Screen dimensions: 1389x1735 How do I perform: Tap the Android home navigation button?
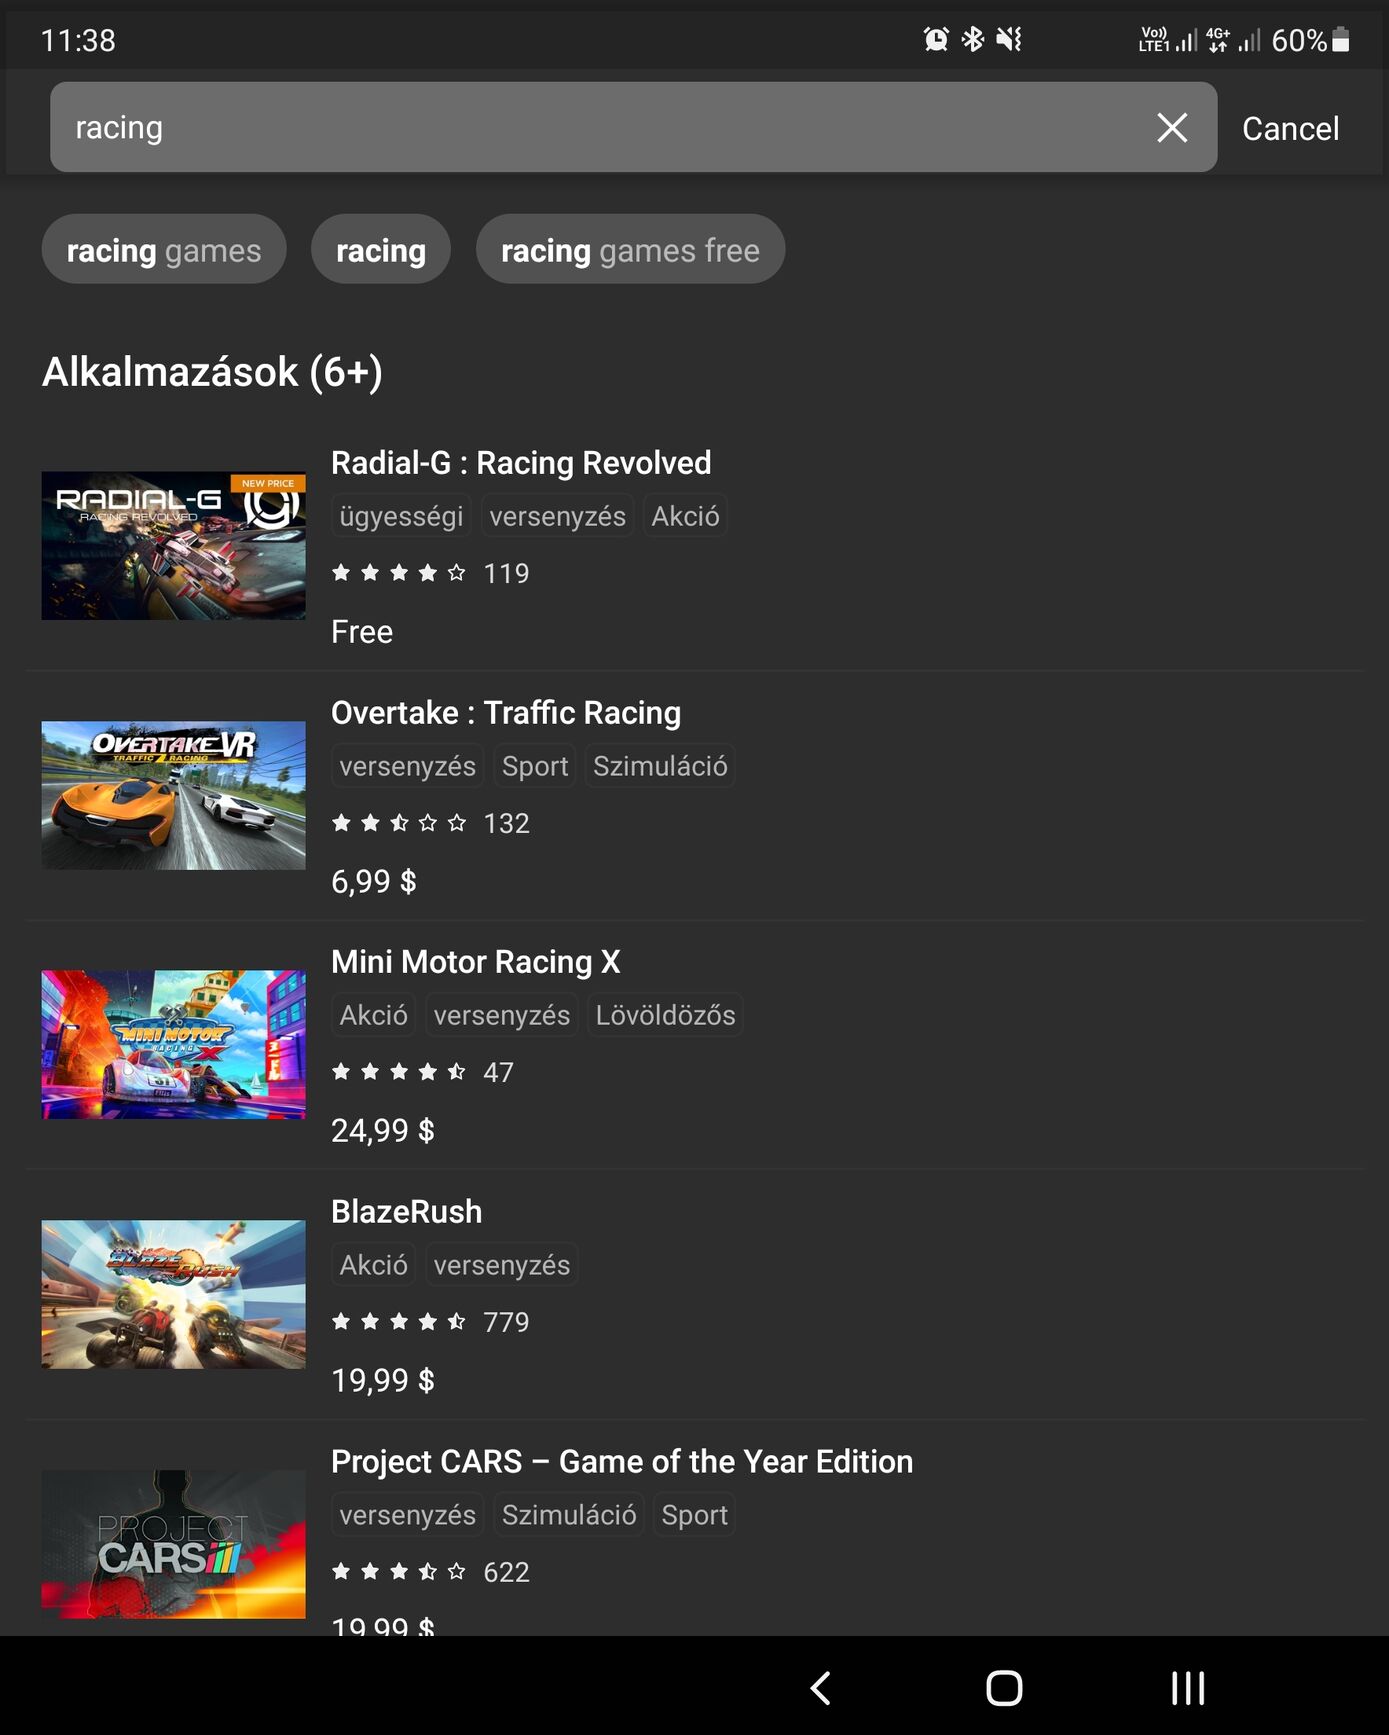(1004, 1688)
